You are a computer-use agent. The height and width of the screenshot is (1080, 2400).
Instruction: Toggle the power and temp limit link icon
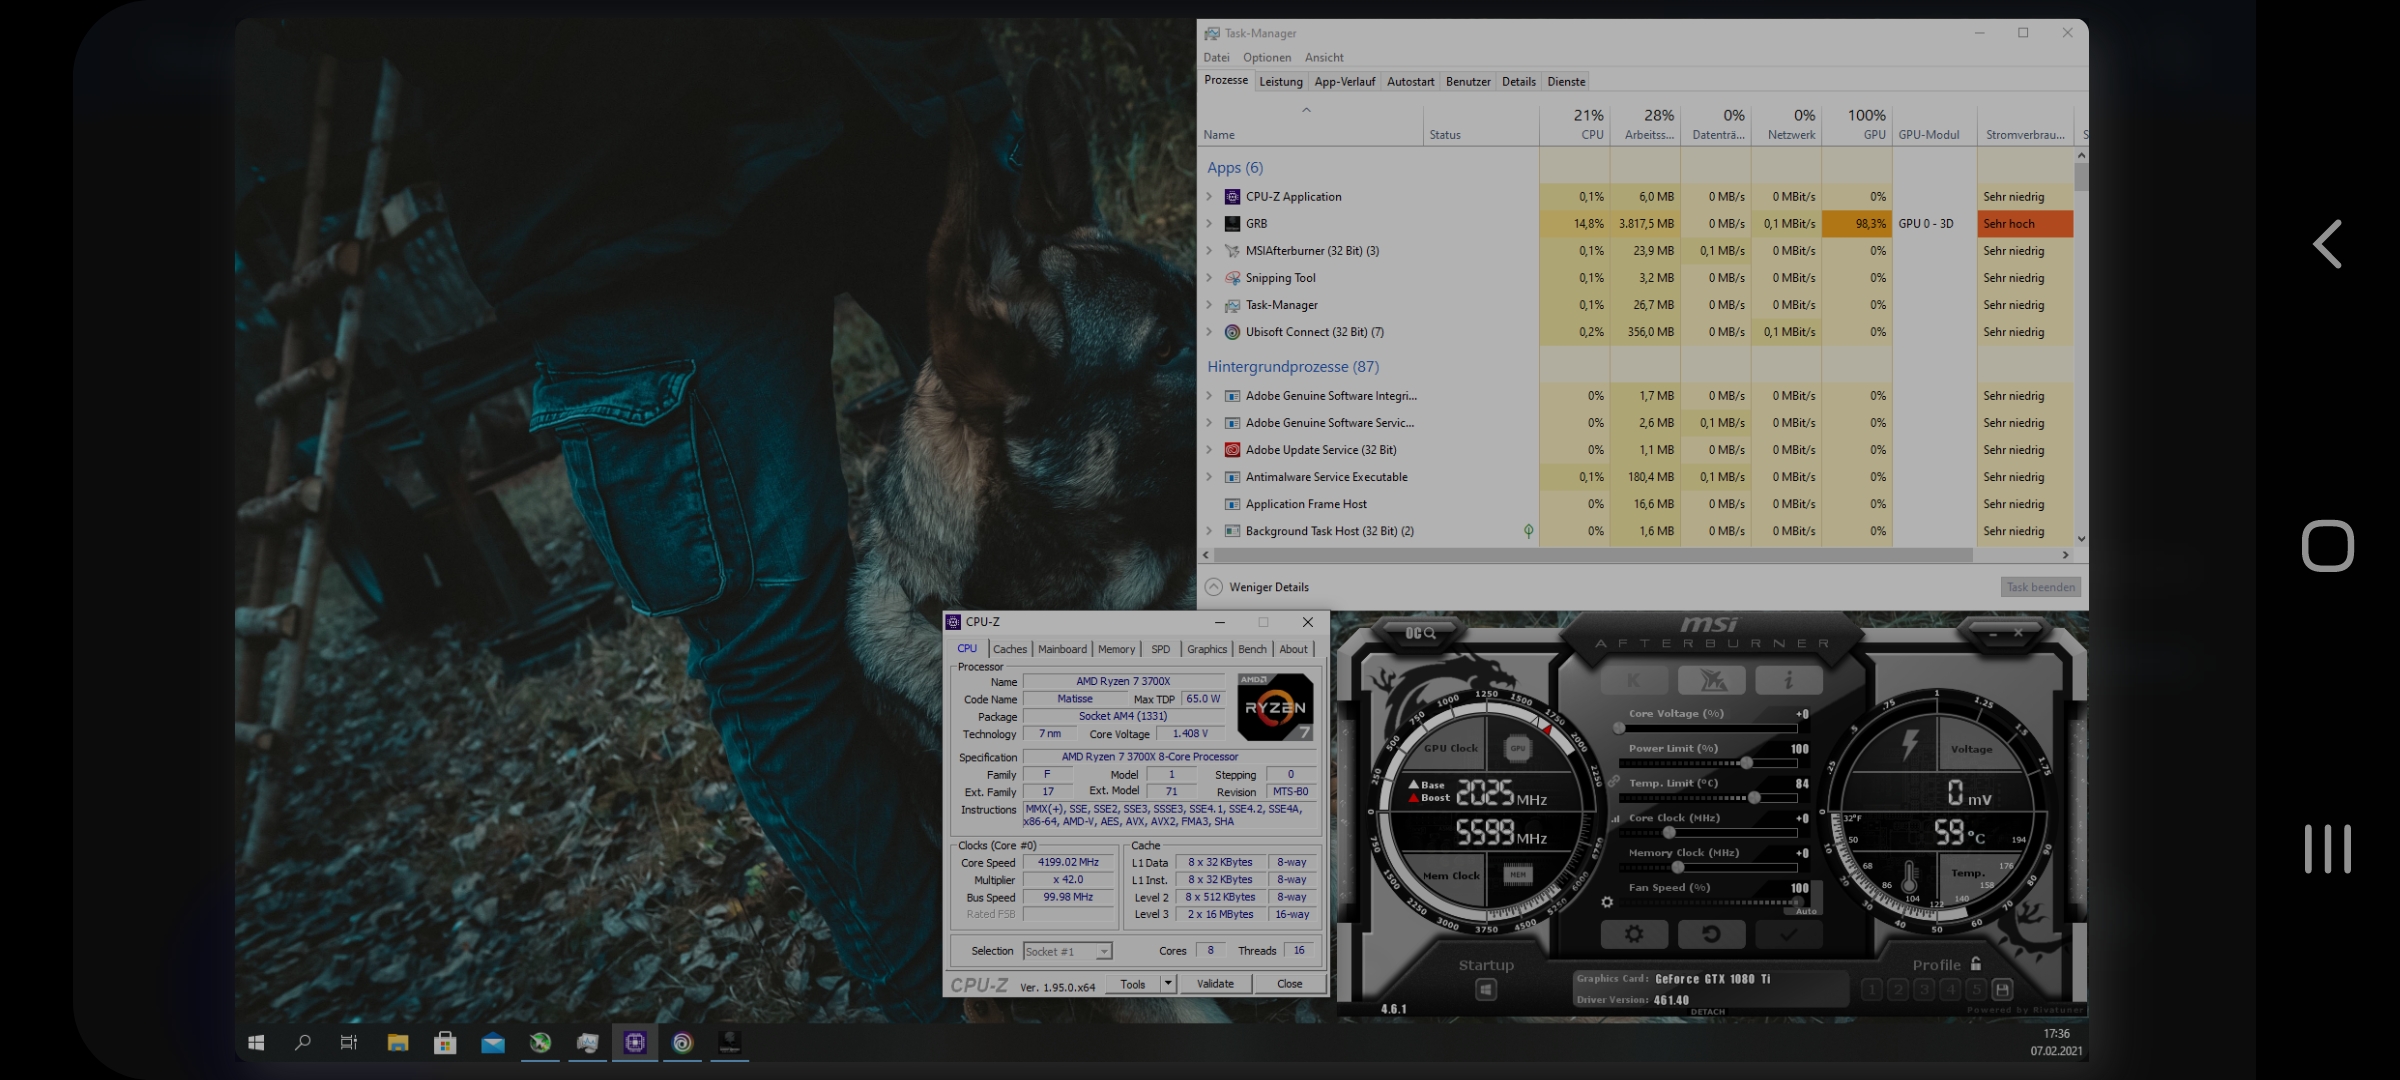1613,781
